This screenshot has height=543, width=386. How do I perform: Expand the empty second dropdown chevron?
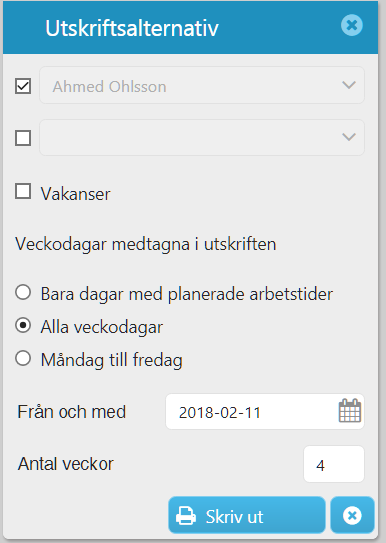click(x=349, y=137)
